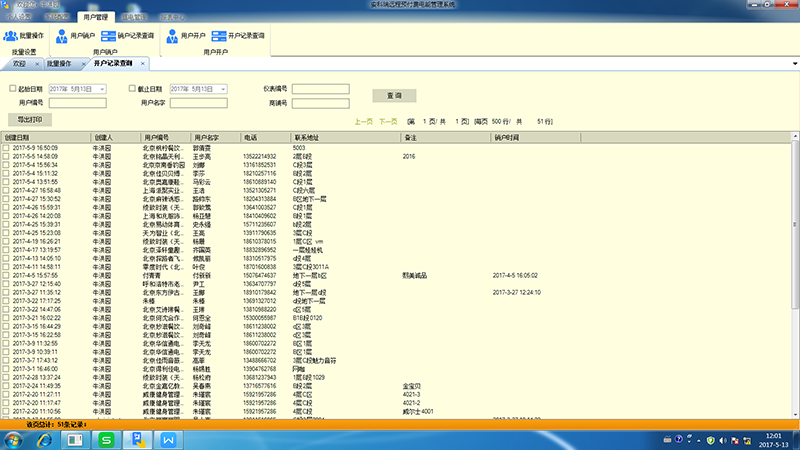The height and width of the screenshot is (450, 800).
Task: Open the taskbar app next to Internet Explorer
Action: 75,440
